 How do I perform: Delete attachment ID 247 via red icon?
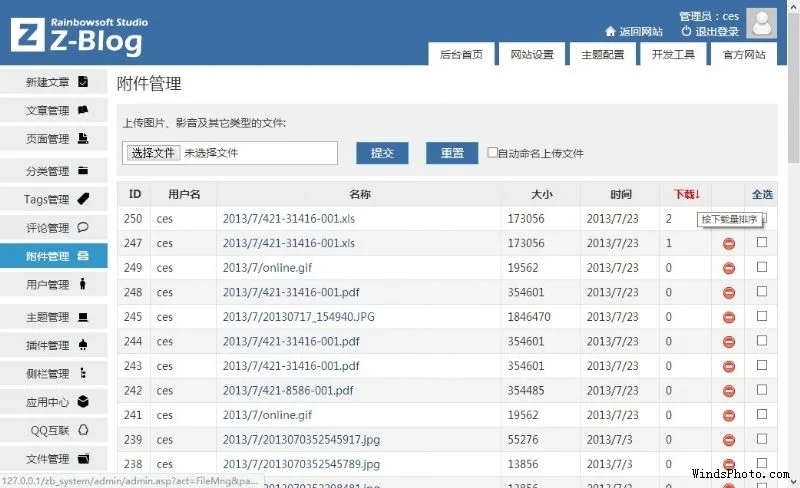729,243
